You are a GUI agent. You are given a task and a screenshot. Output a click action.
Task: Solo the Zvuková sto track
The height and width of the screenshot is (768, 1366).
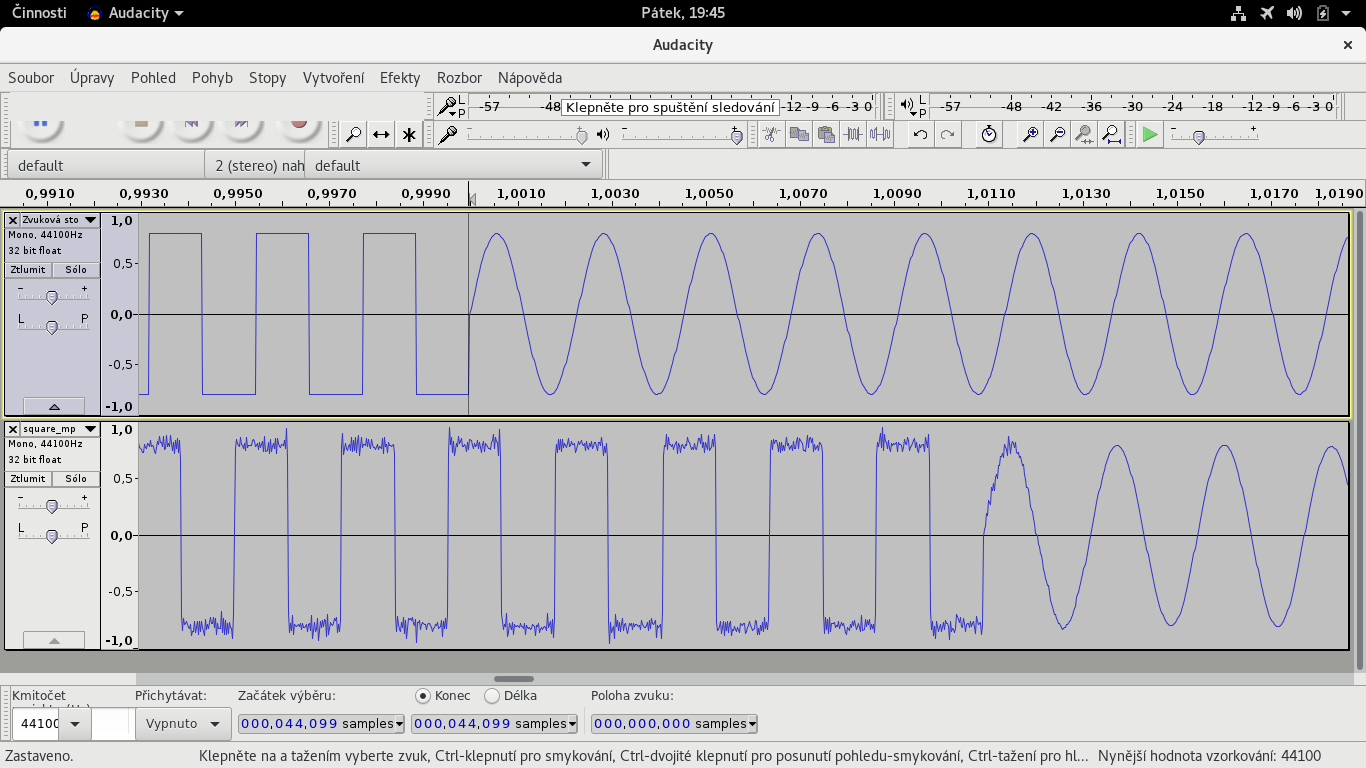tap(76, 270)
